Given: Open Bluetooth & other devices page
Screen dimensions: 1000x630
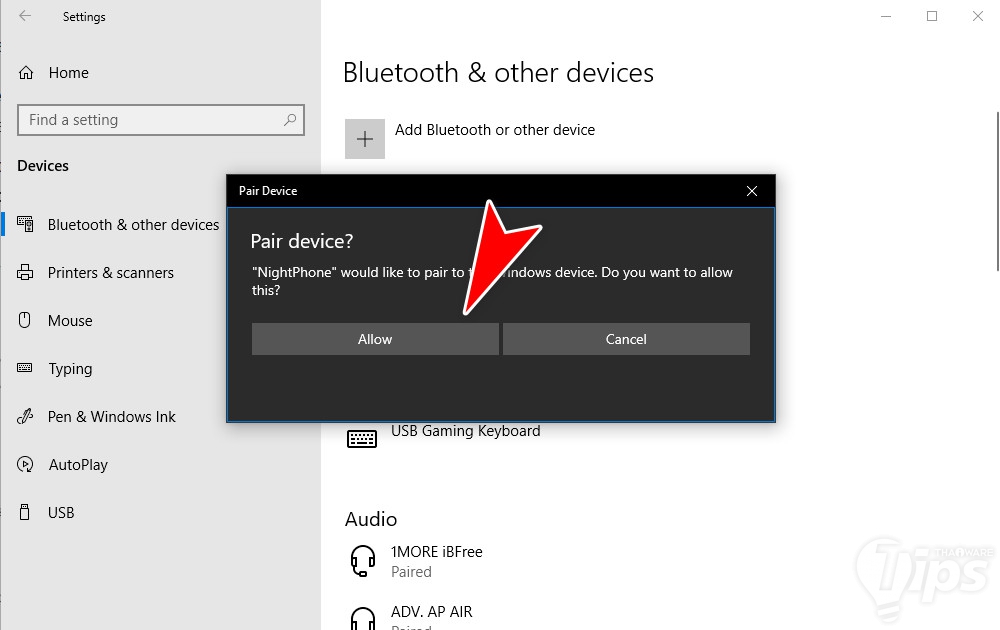Looking at the screenshot, I should click(x=133, y=225).
